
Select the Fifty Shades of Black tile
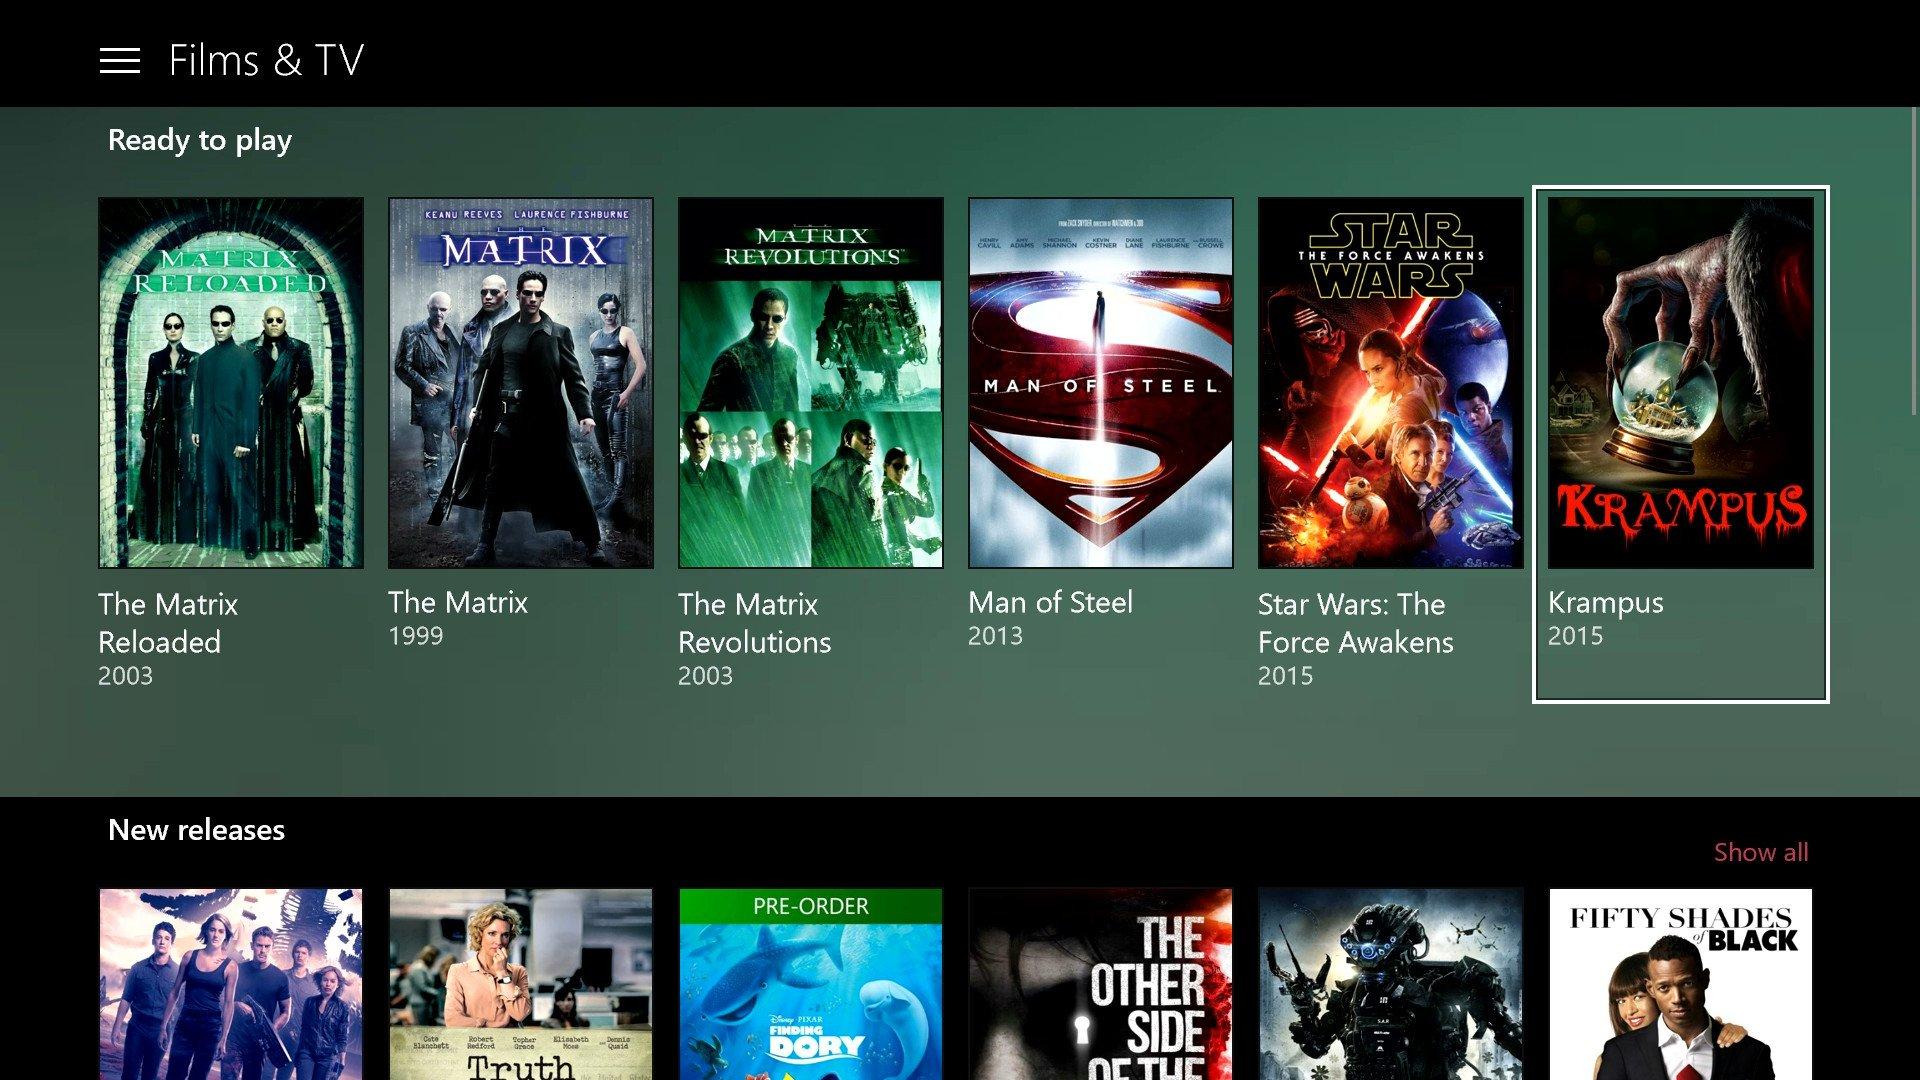[1680, 985]
